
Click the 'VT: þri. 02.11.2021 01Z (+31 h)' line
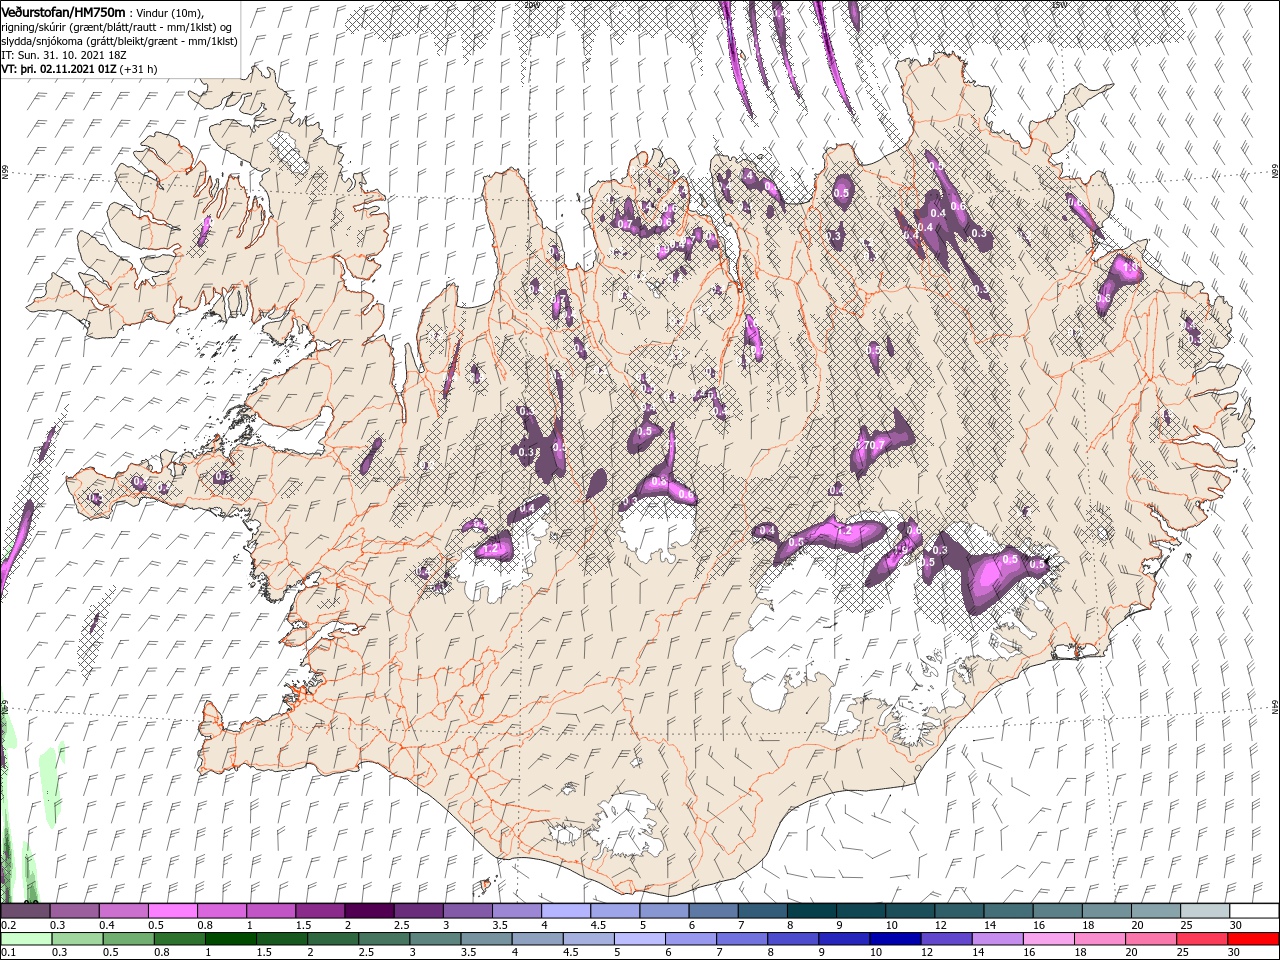tap(79, 68)
